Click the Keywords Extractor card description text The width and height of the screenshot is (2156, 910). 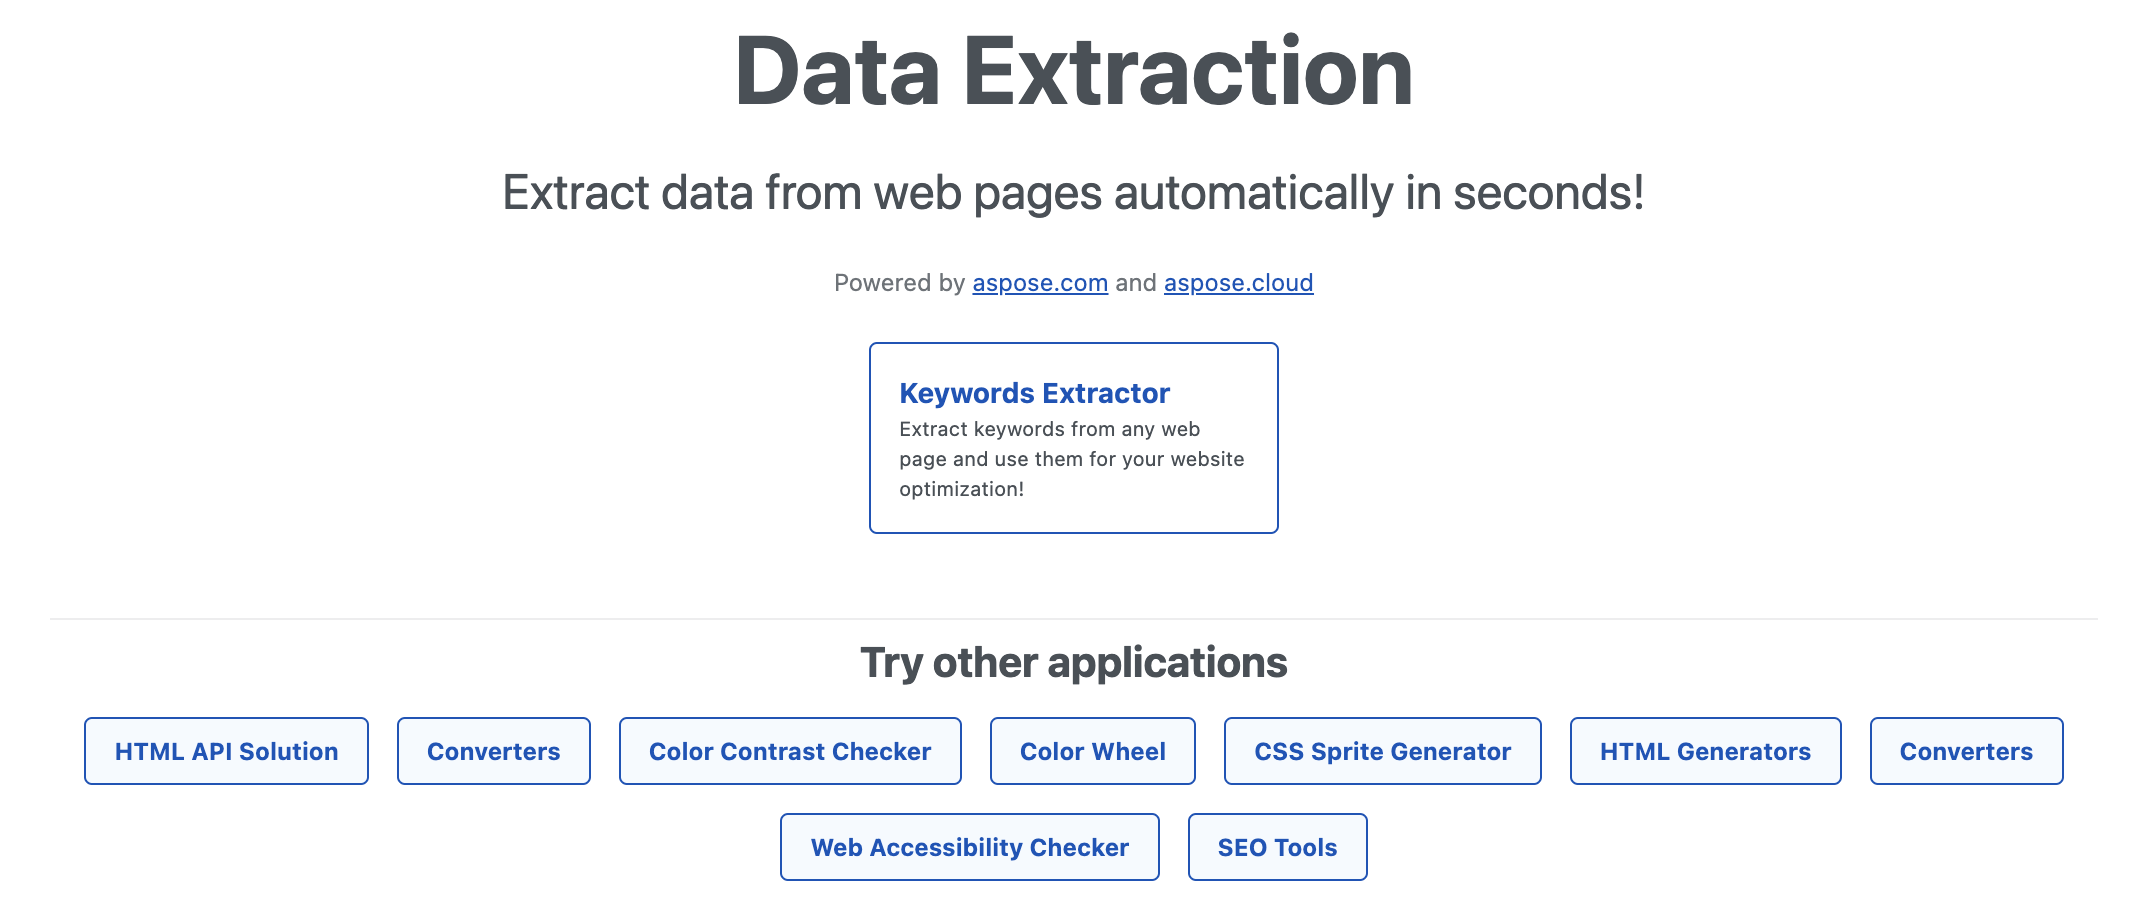coord(1071,458)
